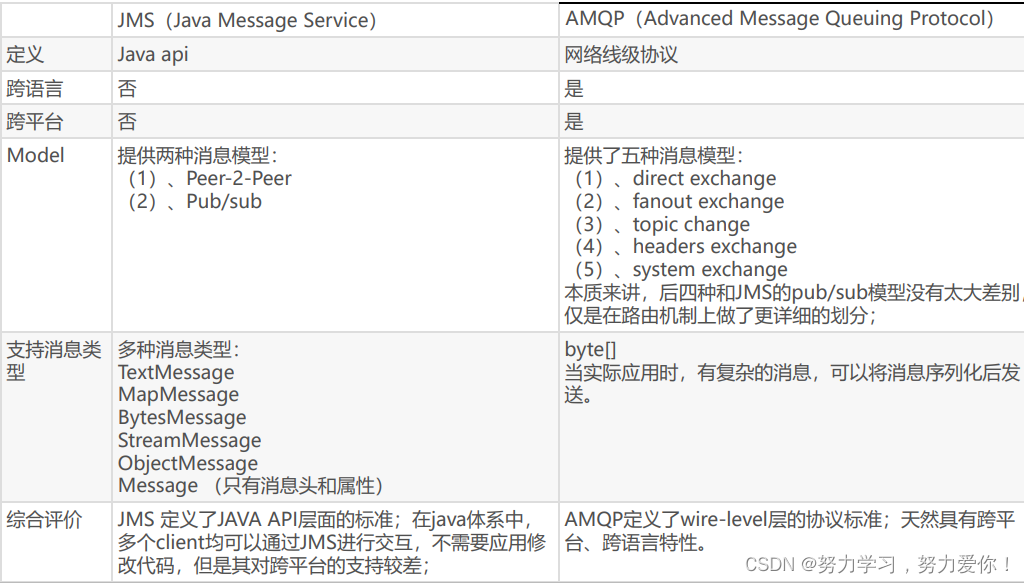Screen dimensions: 1024x583
Task: Select the 'direct exchange' list entry
Action: click(x=704, y=179)
